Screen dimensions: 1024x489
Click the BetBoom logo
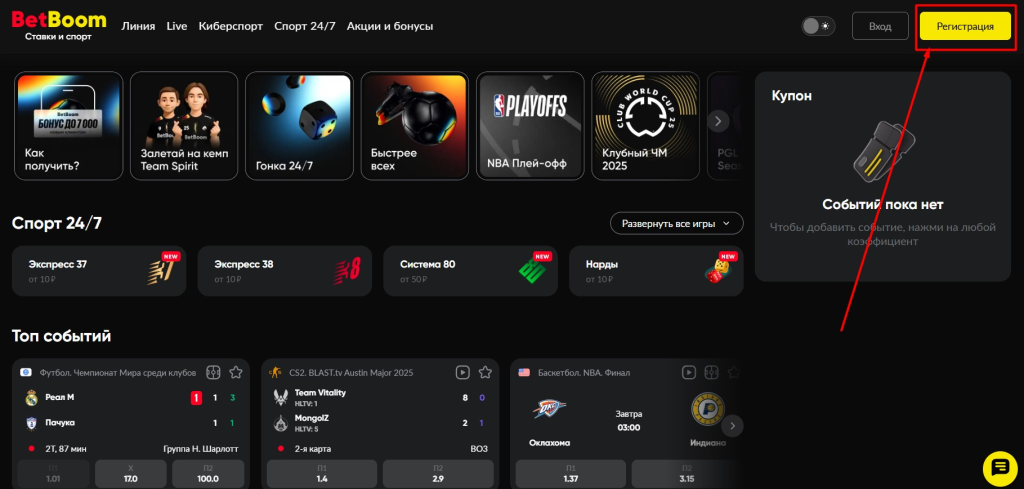click(x=58, y=25)
